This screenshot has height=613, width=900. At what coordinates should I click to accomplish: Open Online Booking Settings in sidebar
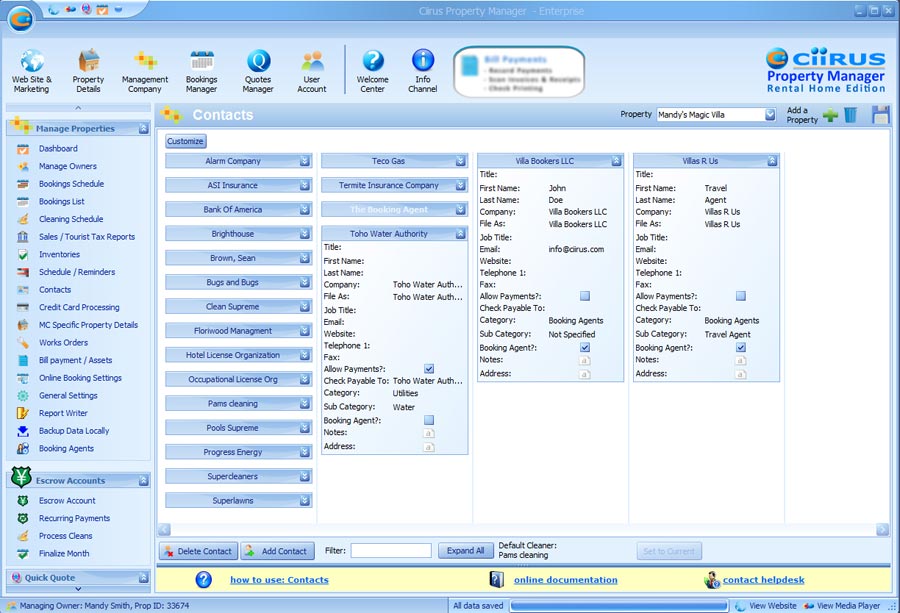(80, 378)
